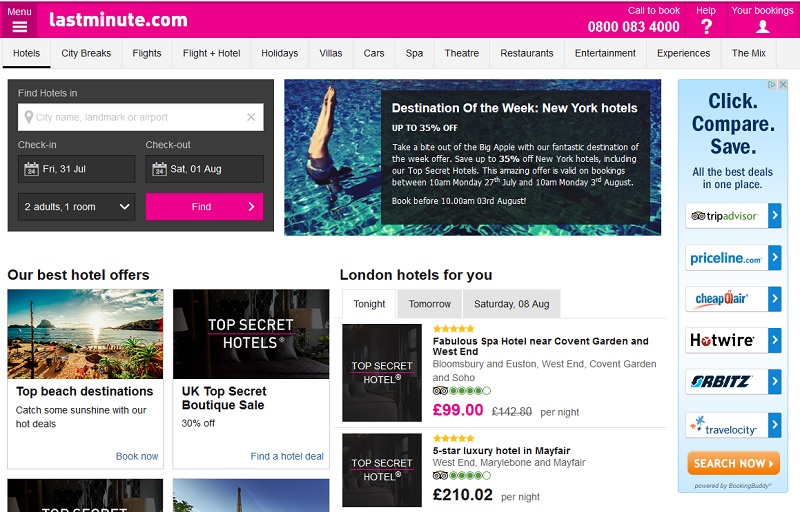
Task: Open the hamburger Menu icon
Action: [19, 27]
